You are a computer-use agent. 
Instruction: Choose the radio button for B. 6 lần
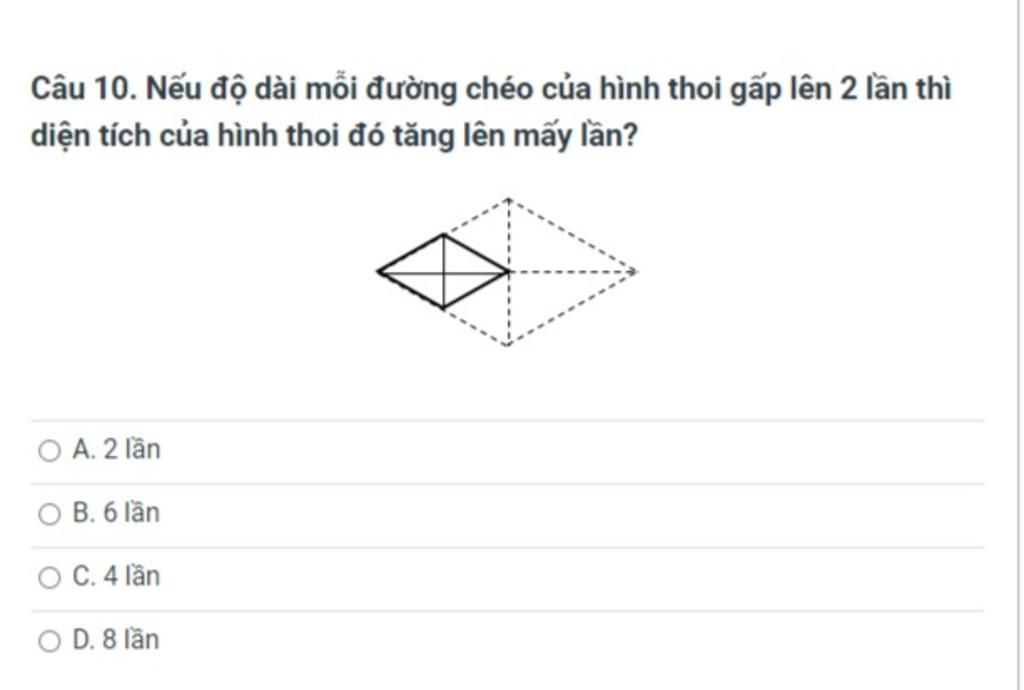tap(50, 514)
